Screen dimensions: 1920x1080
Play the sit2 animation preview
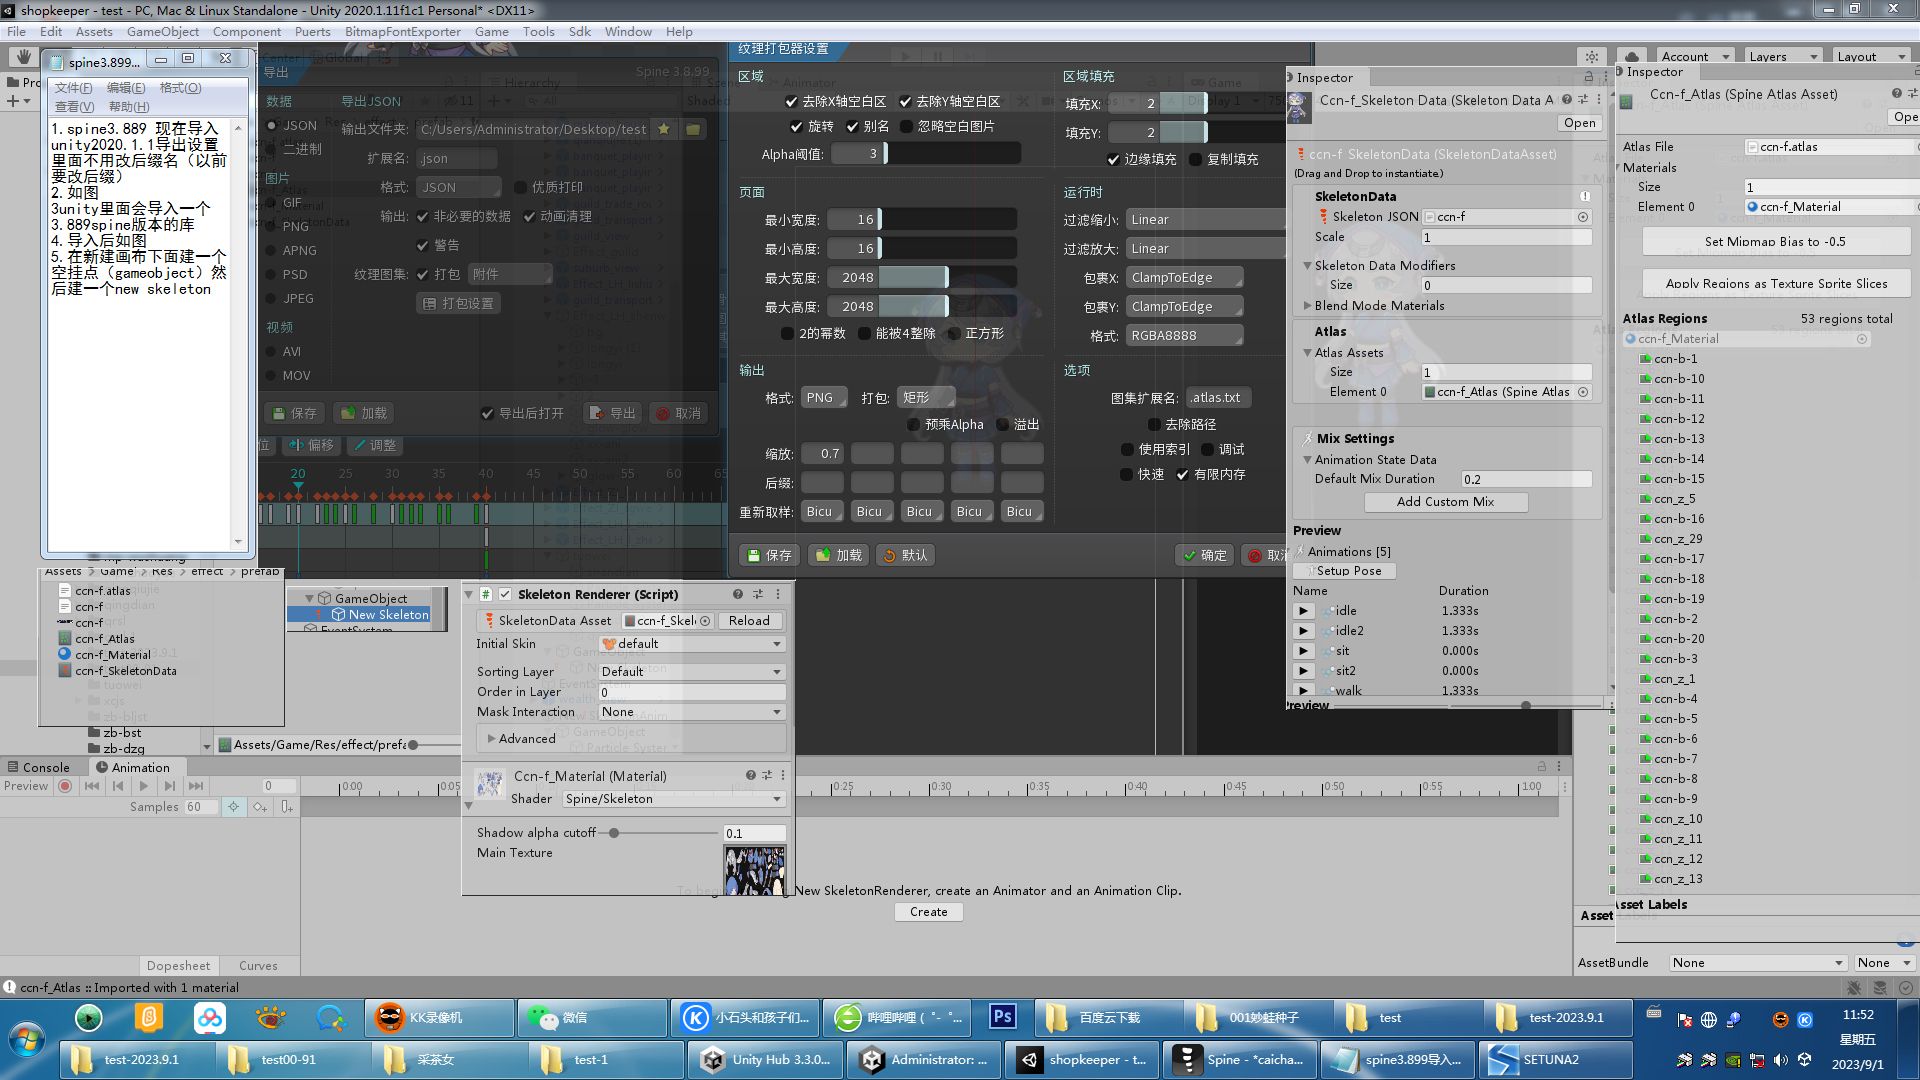[1303, 671]
